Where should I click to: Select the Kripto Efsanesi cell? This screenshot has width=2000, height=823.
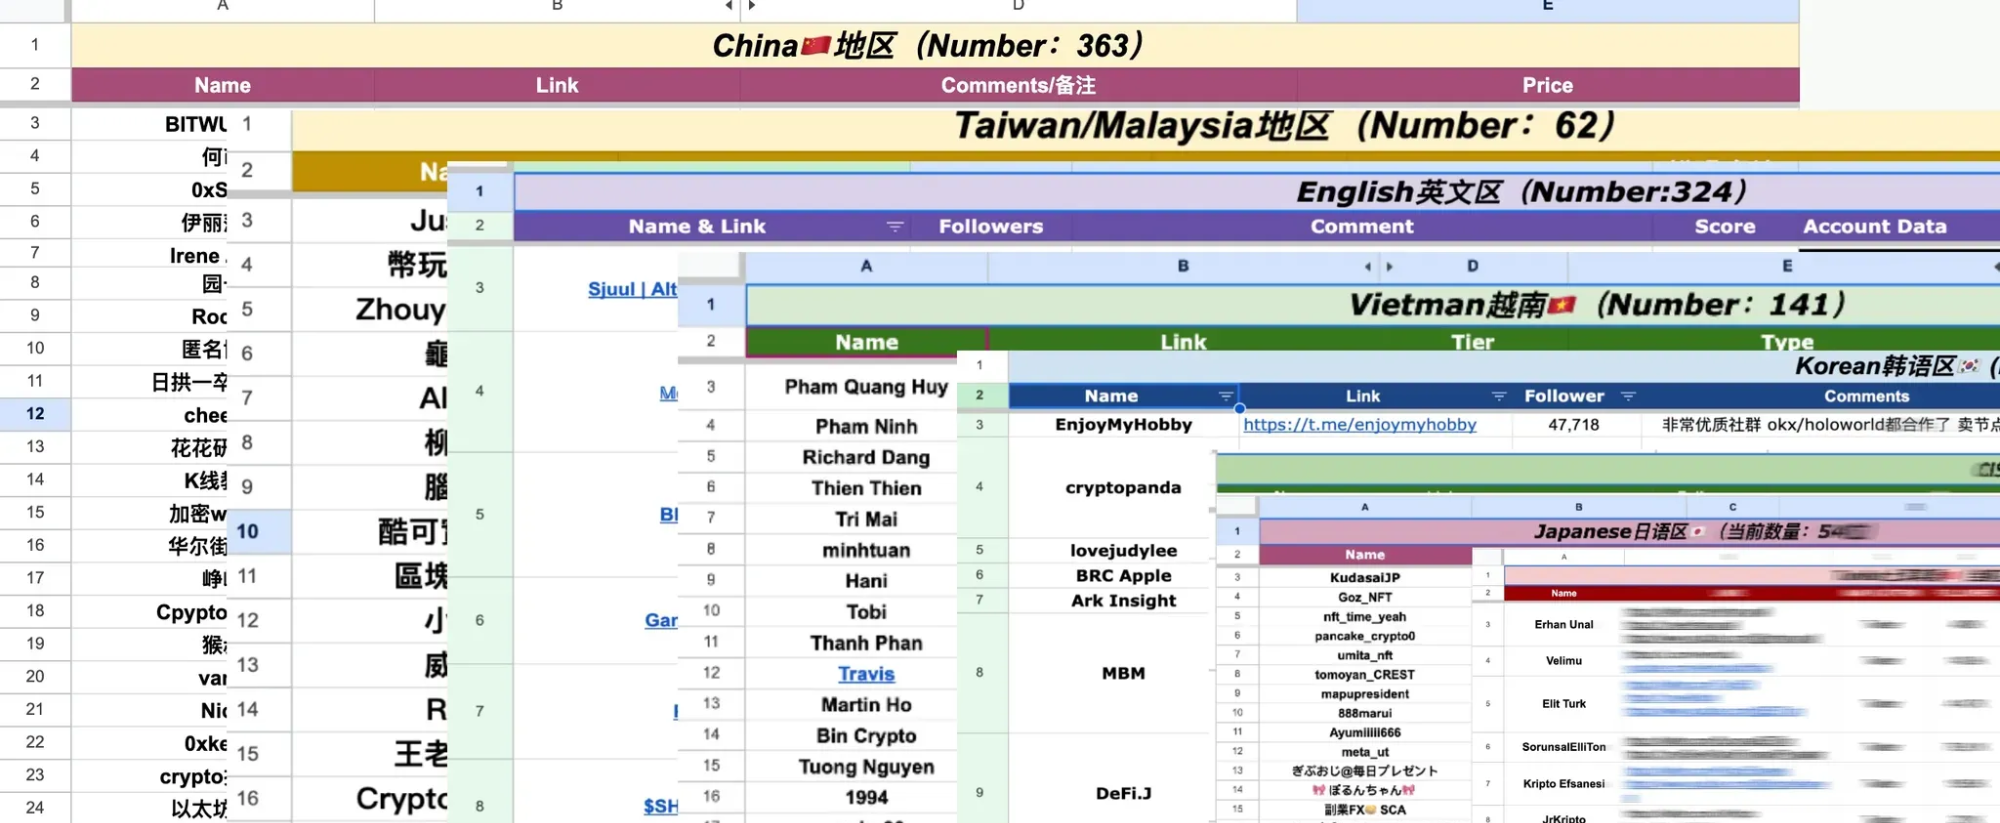click(1564, 784)
